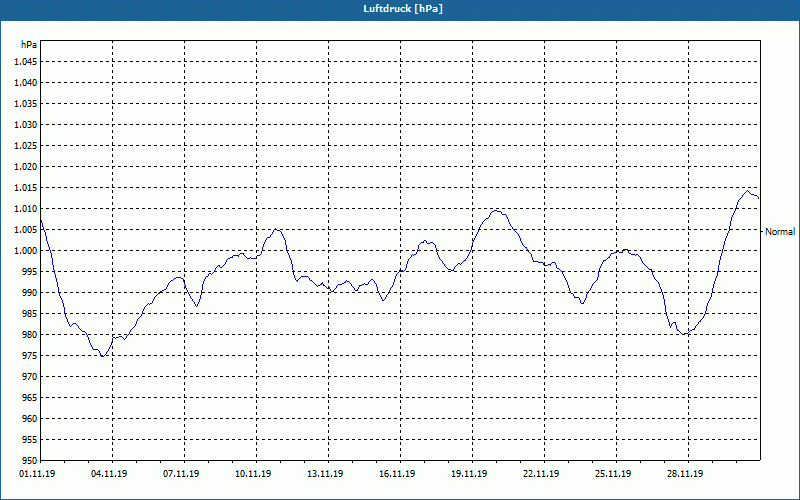Click the "hPa" unit label on the axis
The height and width of the screenshot is (500, 800).
pyautogui.click(x=29, y=45)
